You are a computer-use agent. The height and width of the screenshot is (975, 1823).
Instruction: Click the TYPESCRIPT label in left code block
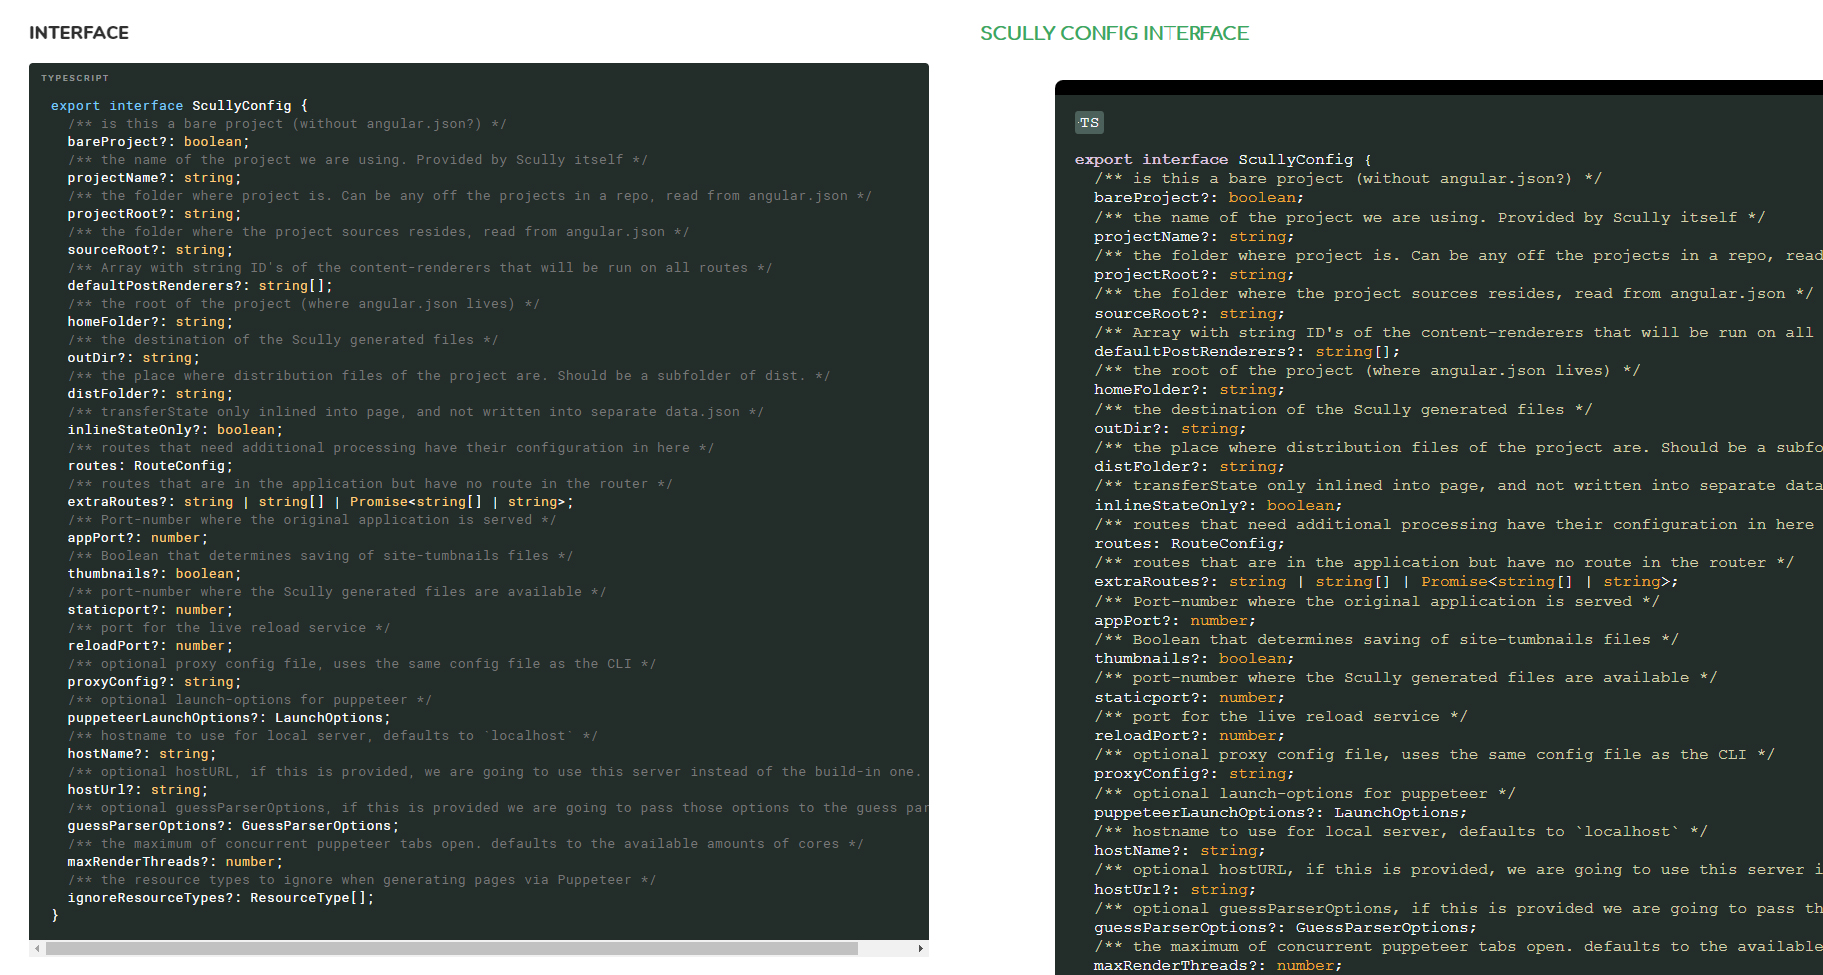point(75,78)
